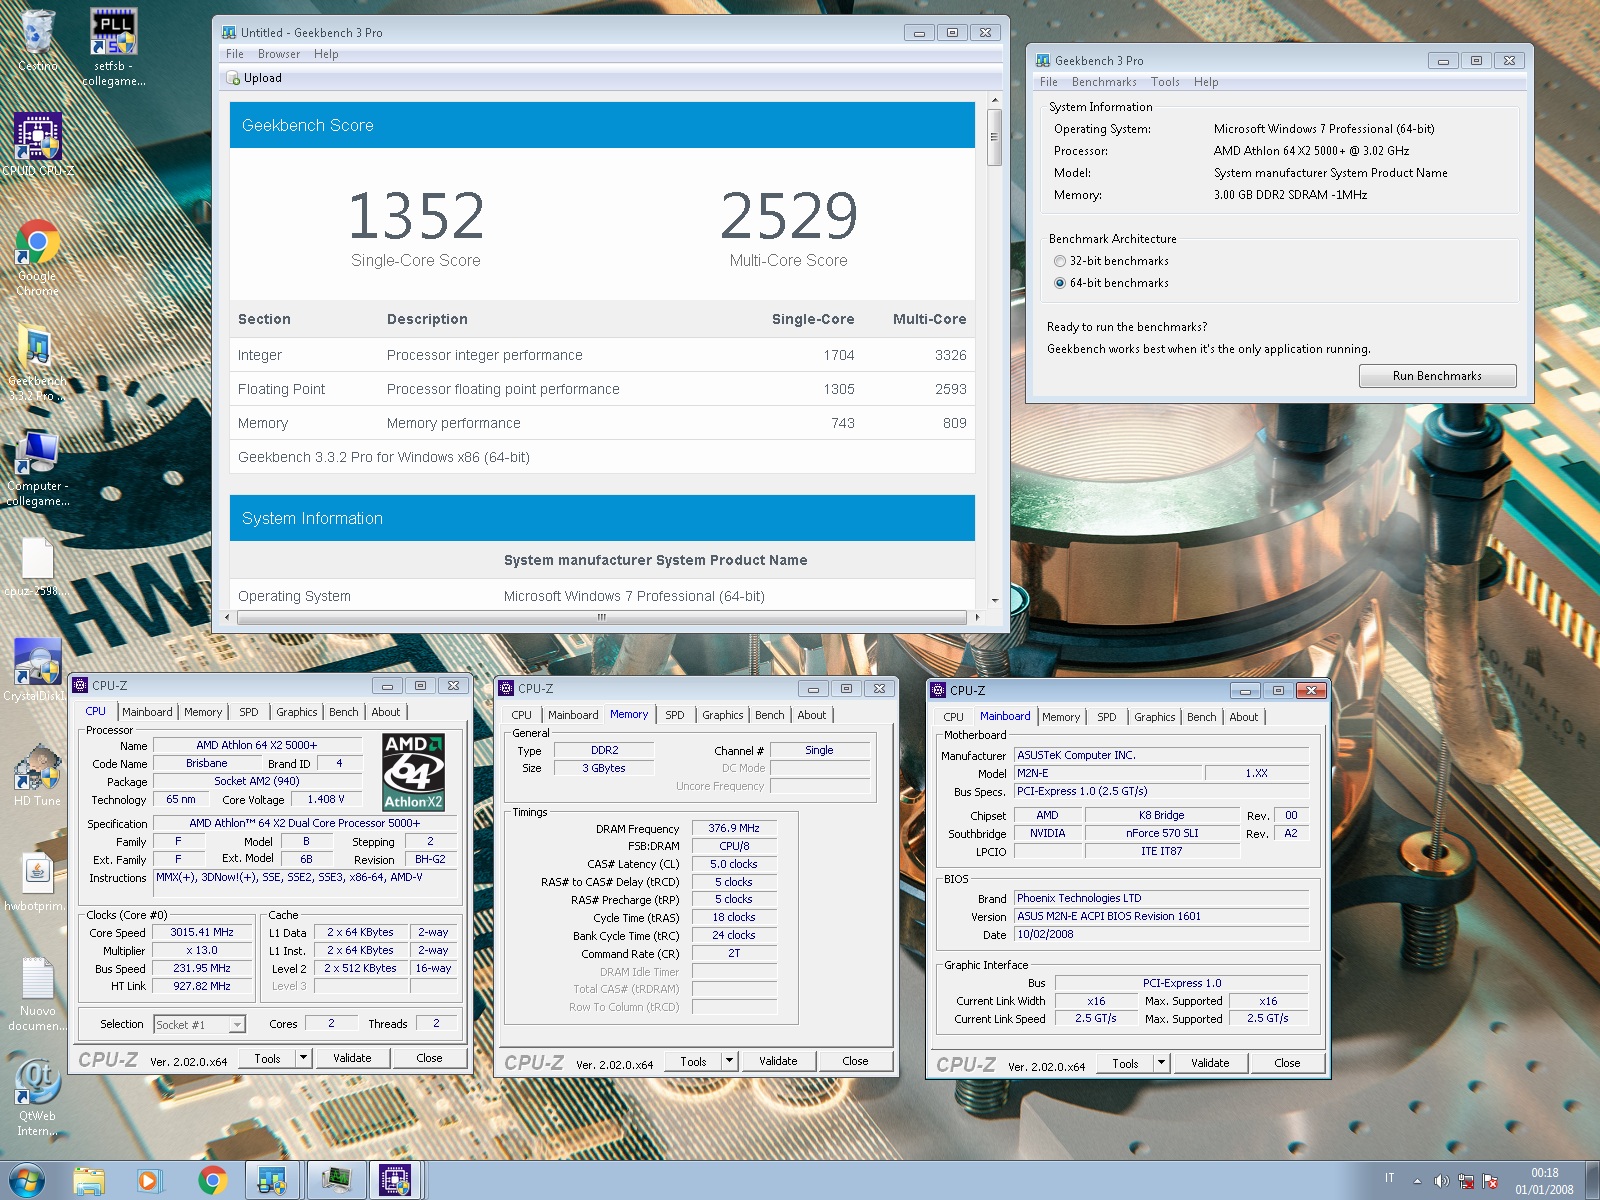Open the File menu in Untitled Geekbench window

235,54
